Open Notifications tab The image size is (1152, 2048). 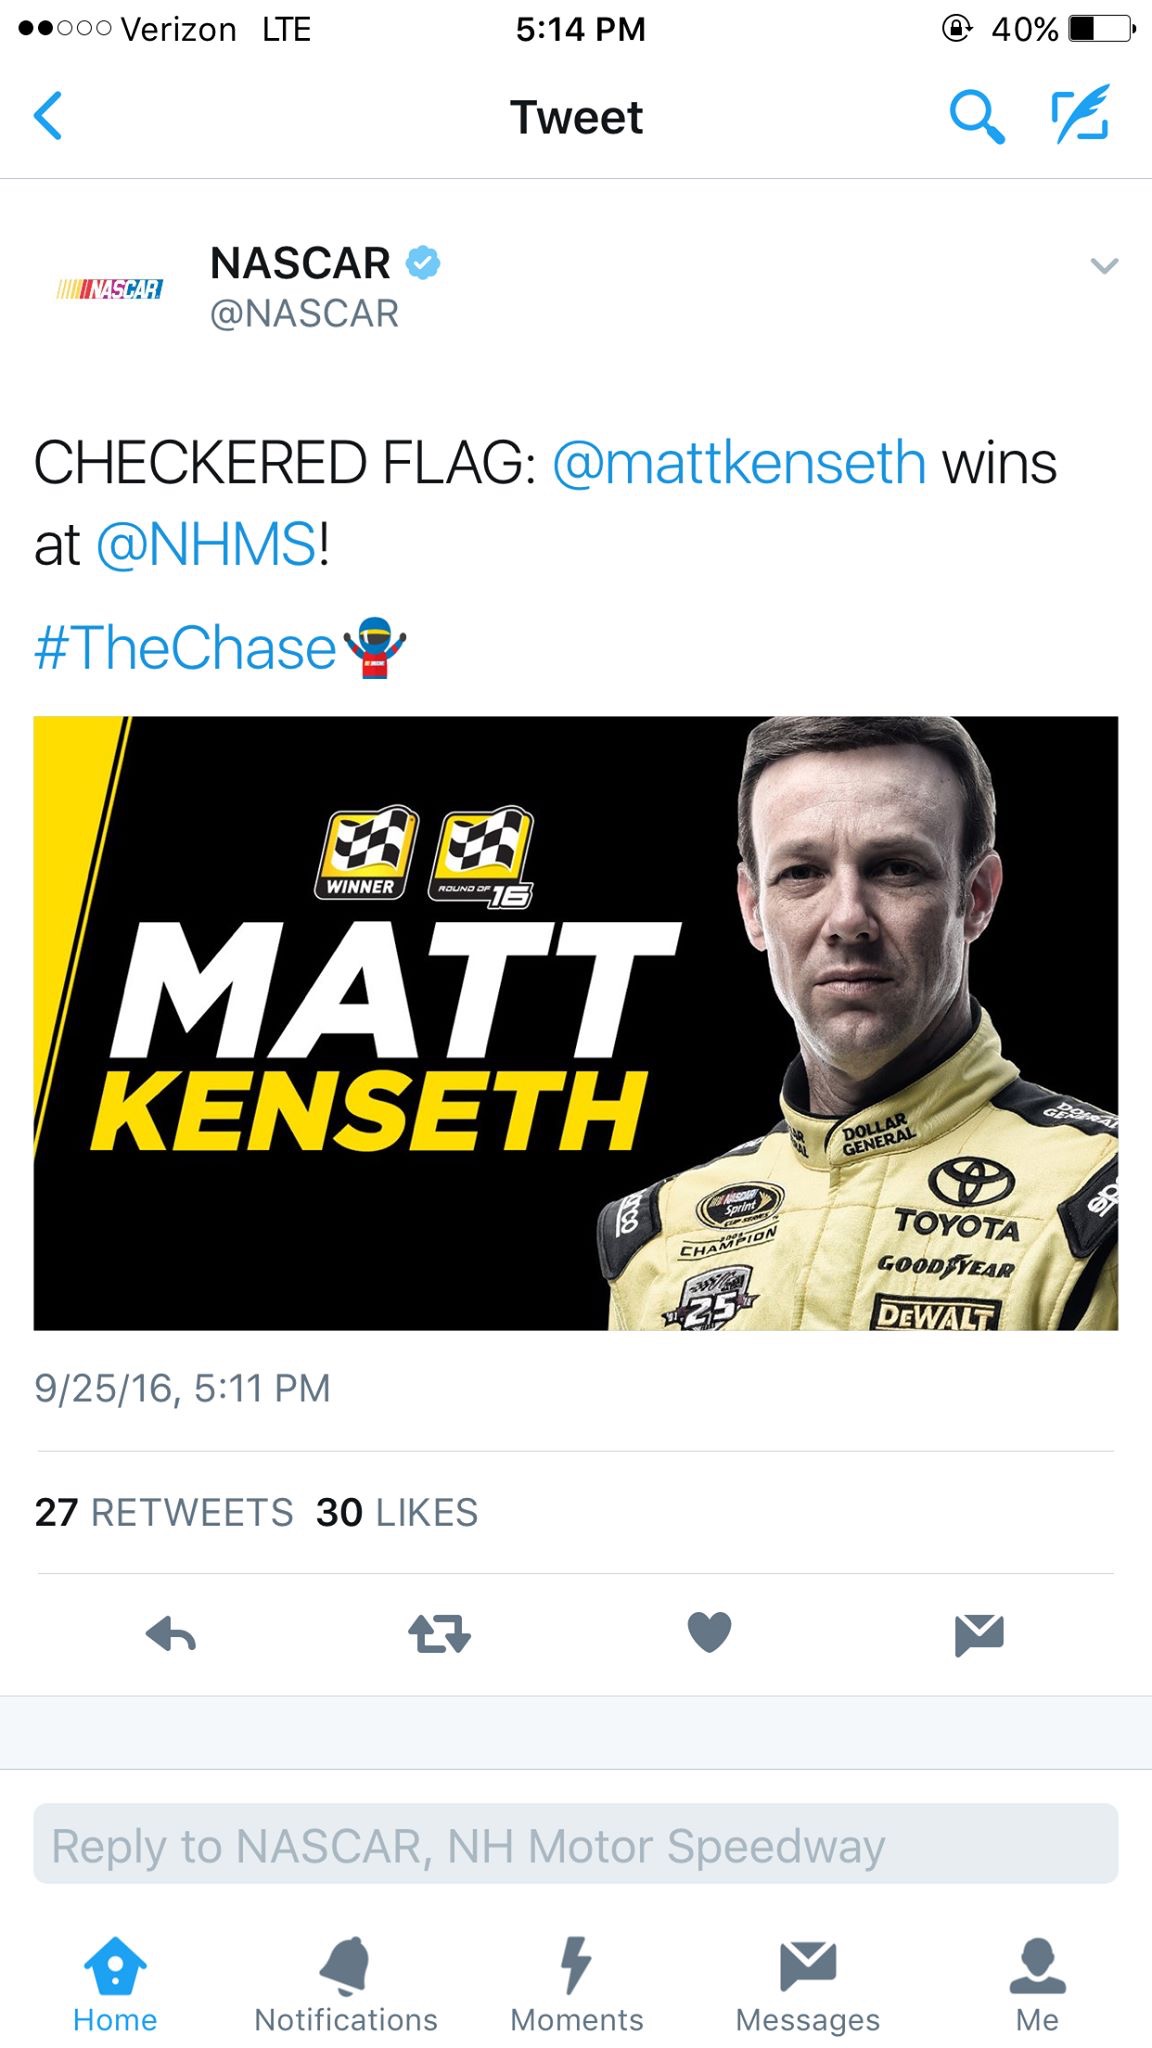(346, 1984)
